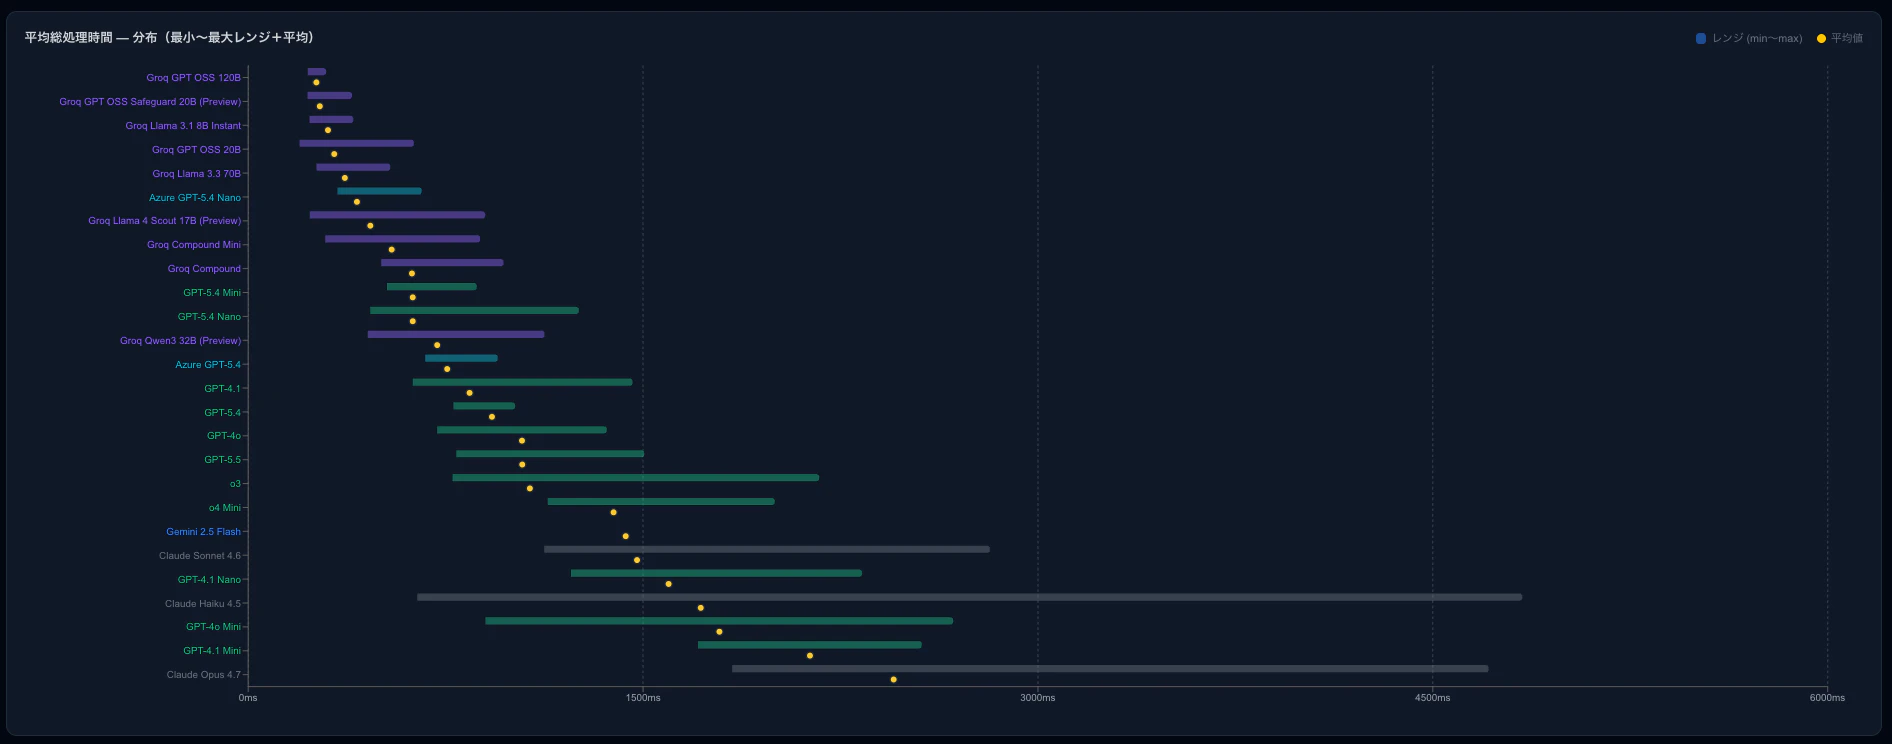Select Groq Llama 4 Scout 17B (Preview) label
This screenshot has height=744, width=1892.
(x=164, y=221)
